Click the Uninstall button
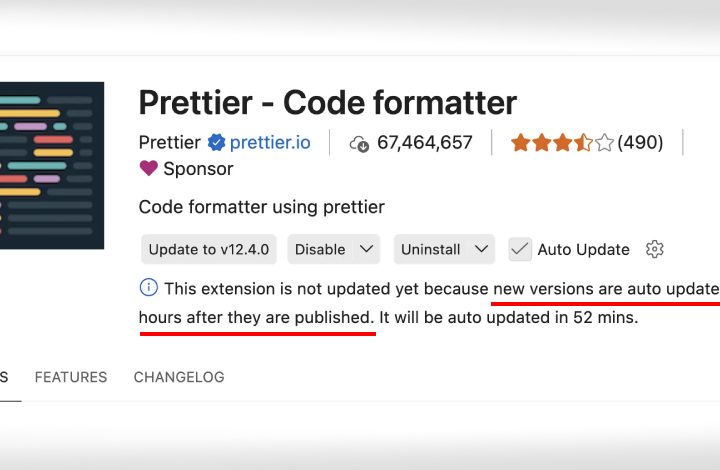This screenshot has width=720, height=470. tap(431, 249)
